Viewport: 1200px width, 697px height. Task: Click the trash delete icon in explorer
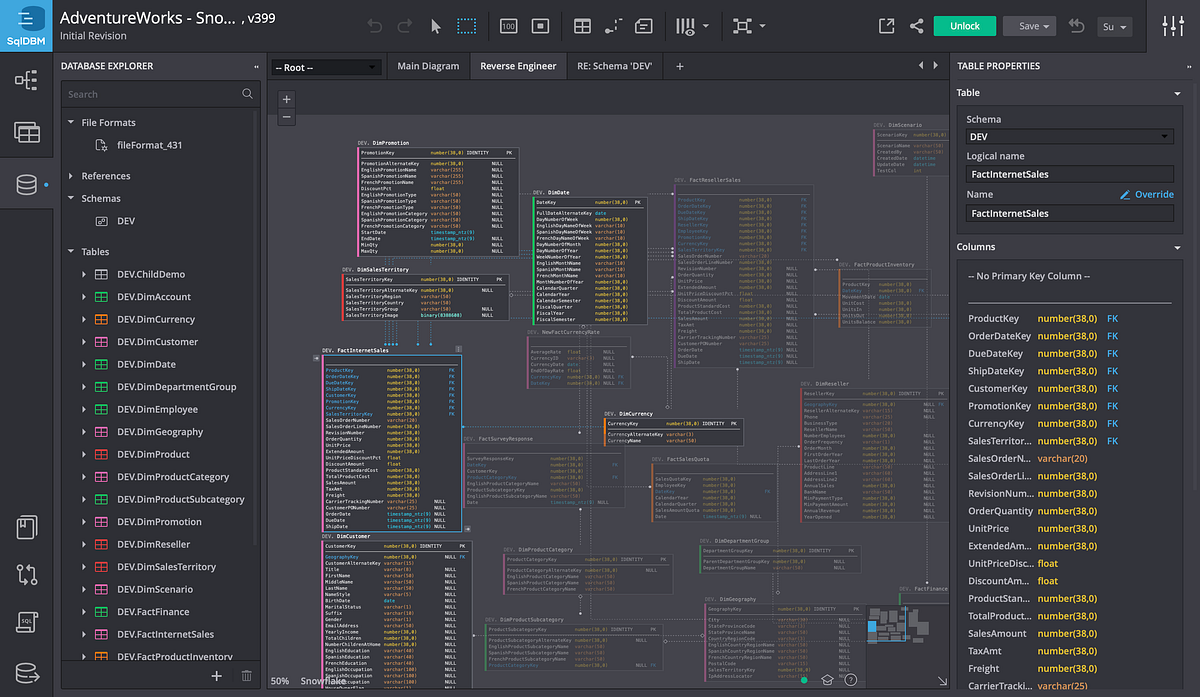pos(246,676)
